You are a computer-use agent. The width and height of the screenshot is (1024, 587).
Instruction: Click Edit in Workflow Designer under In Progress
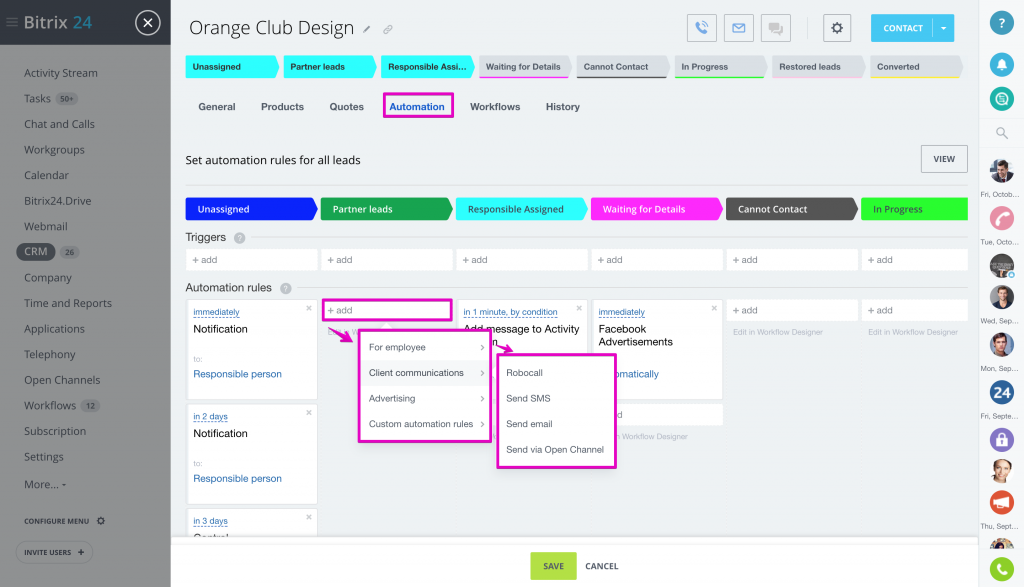coord(912,332)
